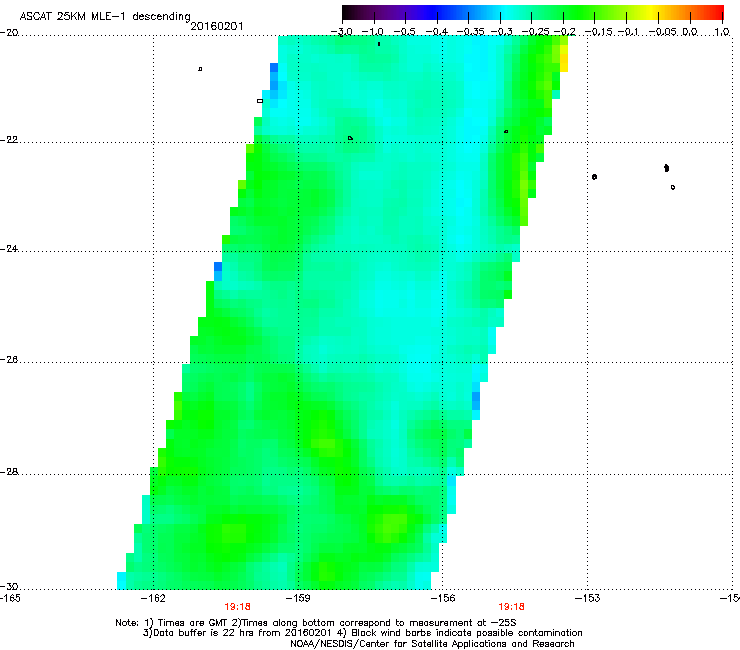Click the '-0.35' color scale label
This screenshot has height=650, width=740.
tap(471, 32)
